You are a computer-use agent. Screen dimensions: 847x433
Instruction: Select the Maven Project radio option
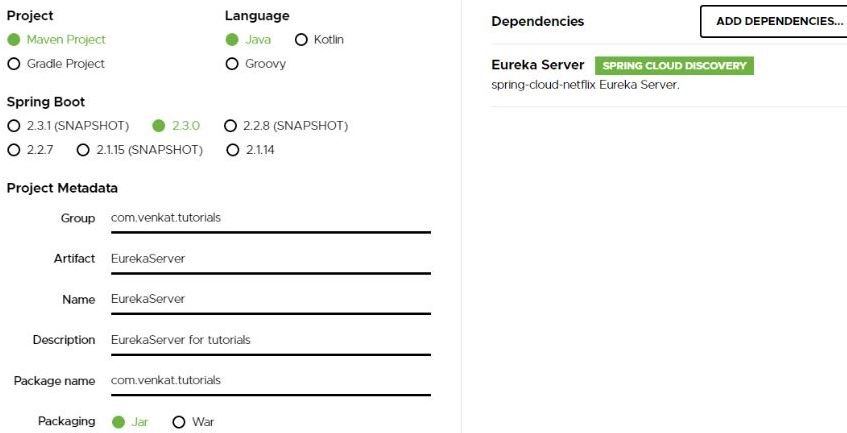[x=13, y=40]
